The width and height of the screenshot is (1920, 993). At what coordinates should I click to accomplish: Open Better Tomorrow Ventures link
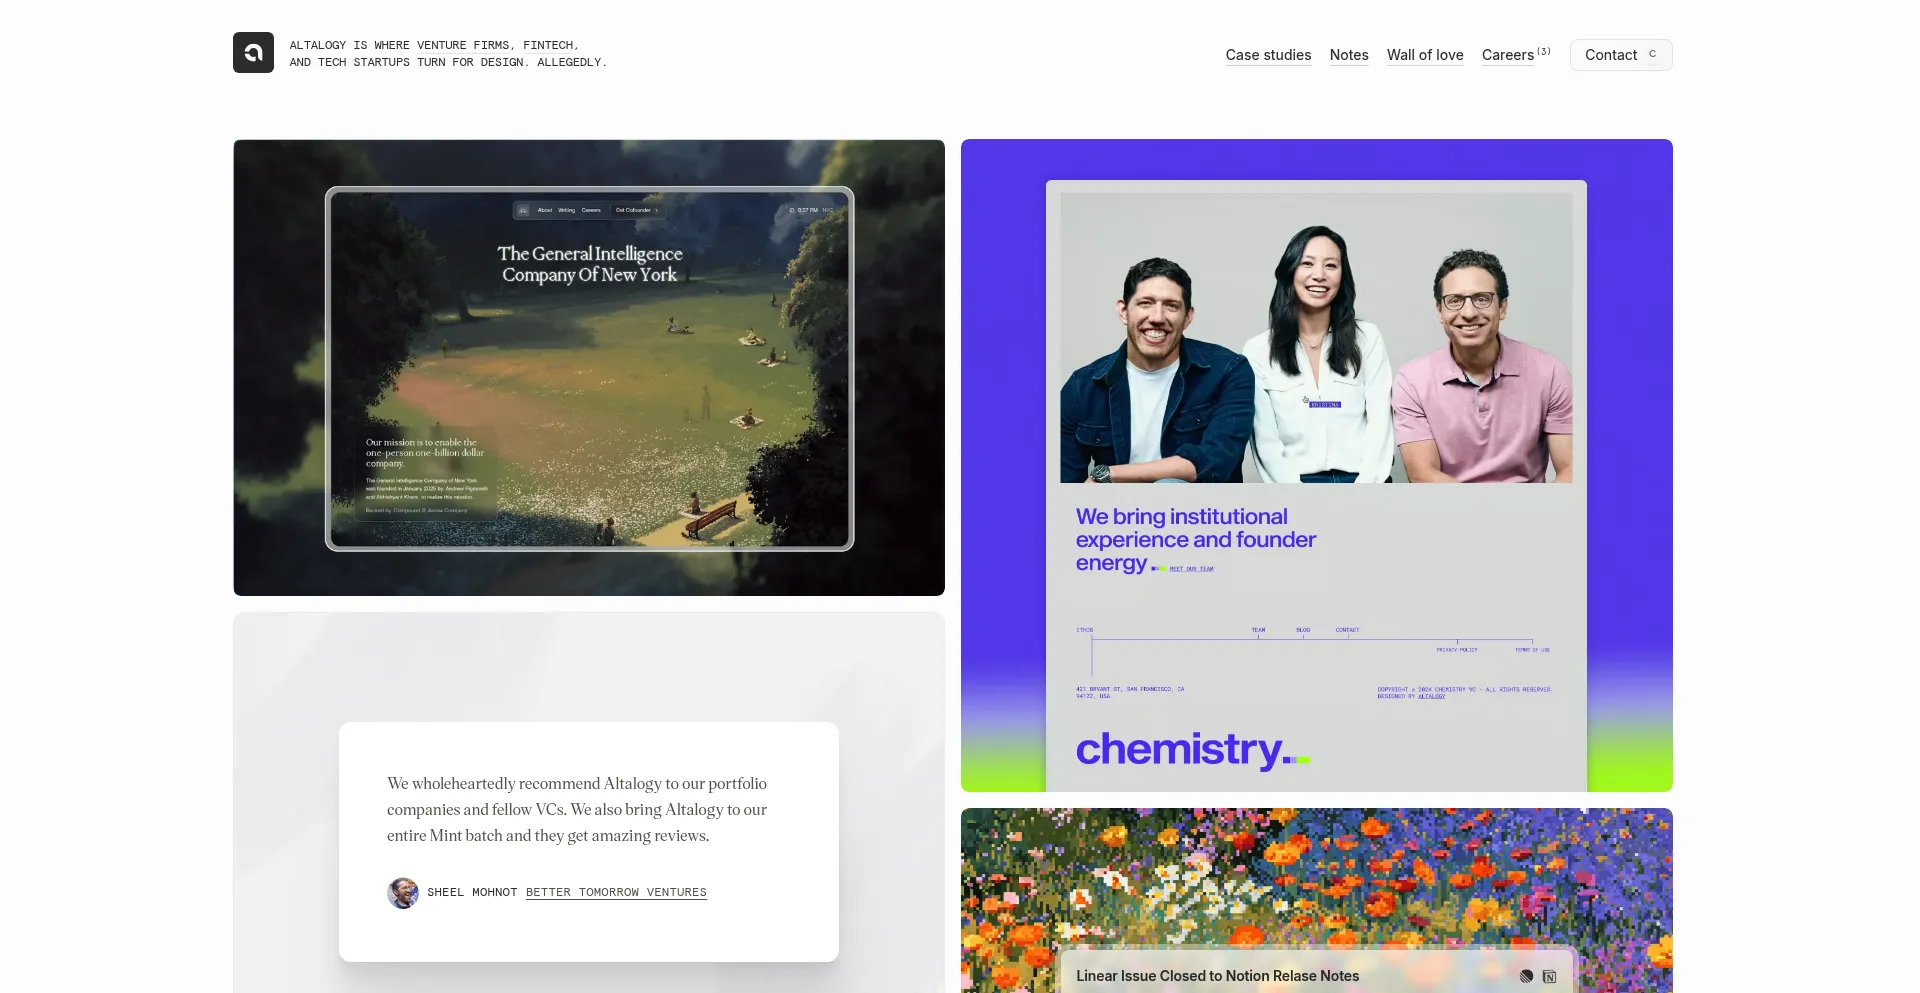point(616,892)
